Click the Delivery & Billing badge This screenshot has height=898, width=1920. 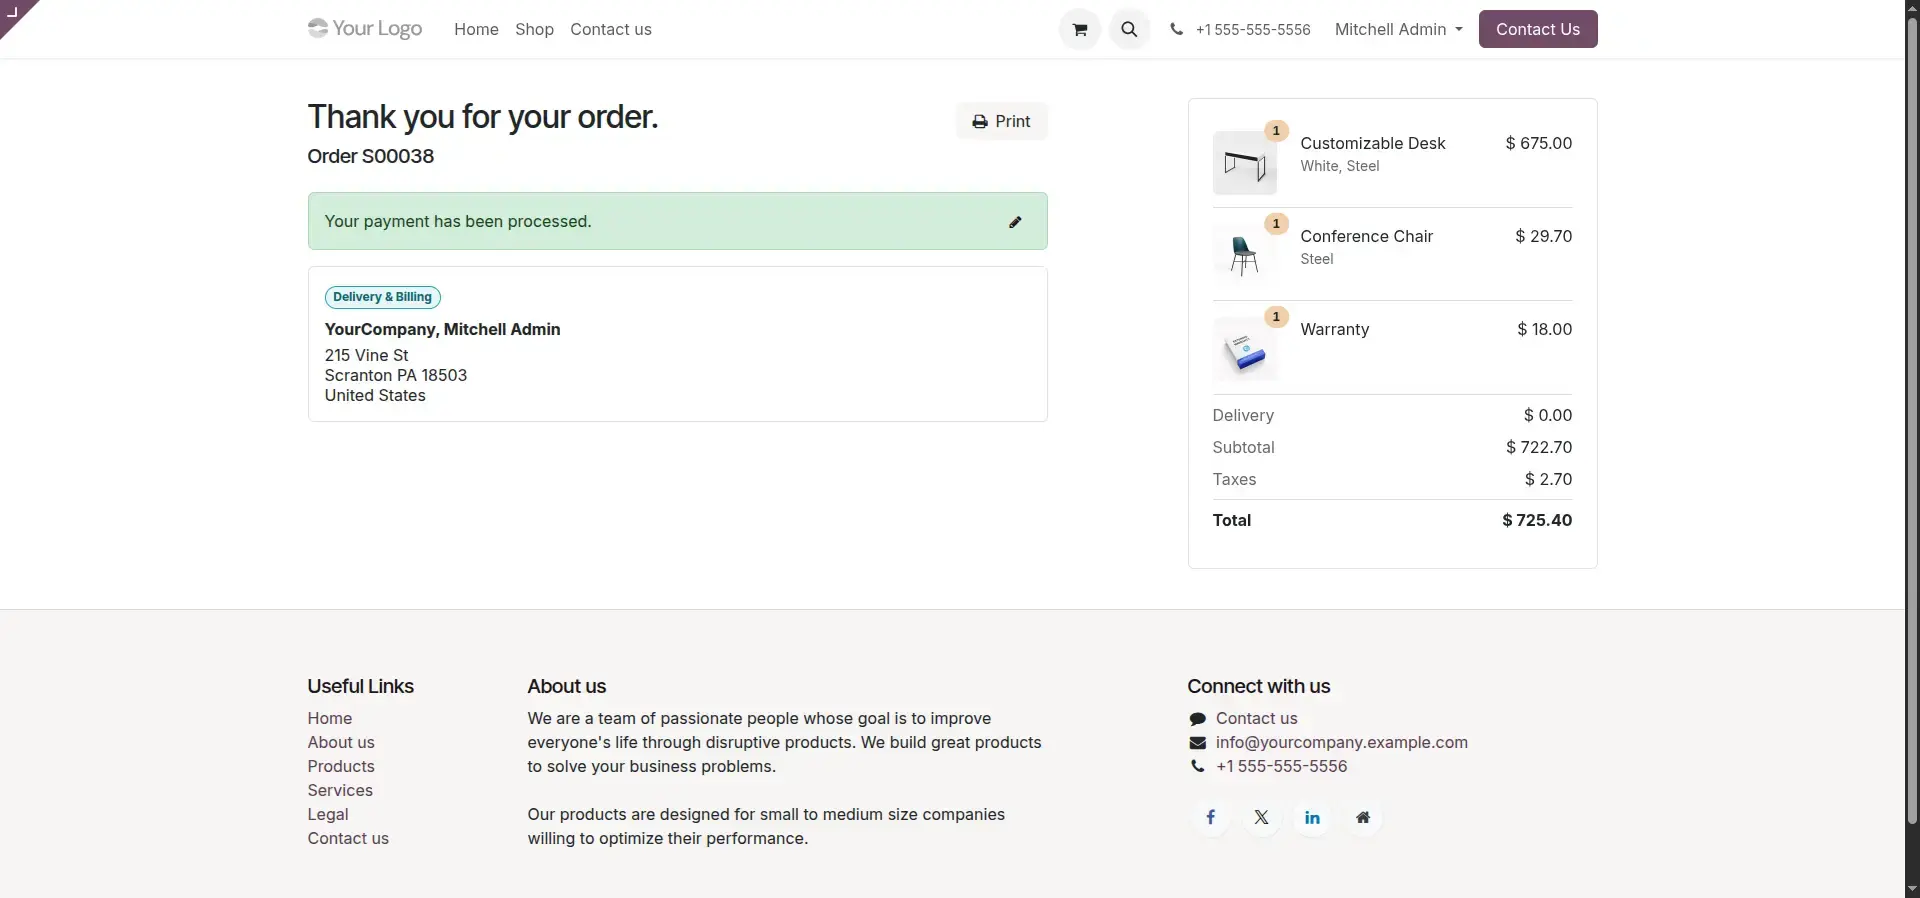pyautogui.click(x=383, y=297)
